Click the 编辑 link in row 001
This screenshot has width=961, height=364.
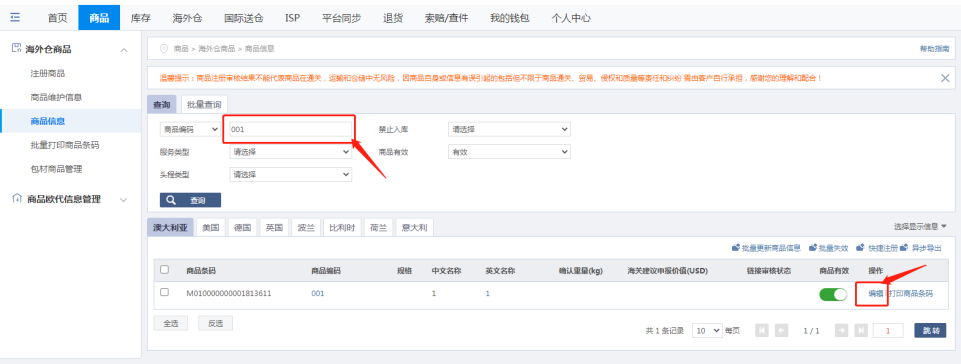click(x=876, y=294)
